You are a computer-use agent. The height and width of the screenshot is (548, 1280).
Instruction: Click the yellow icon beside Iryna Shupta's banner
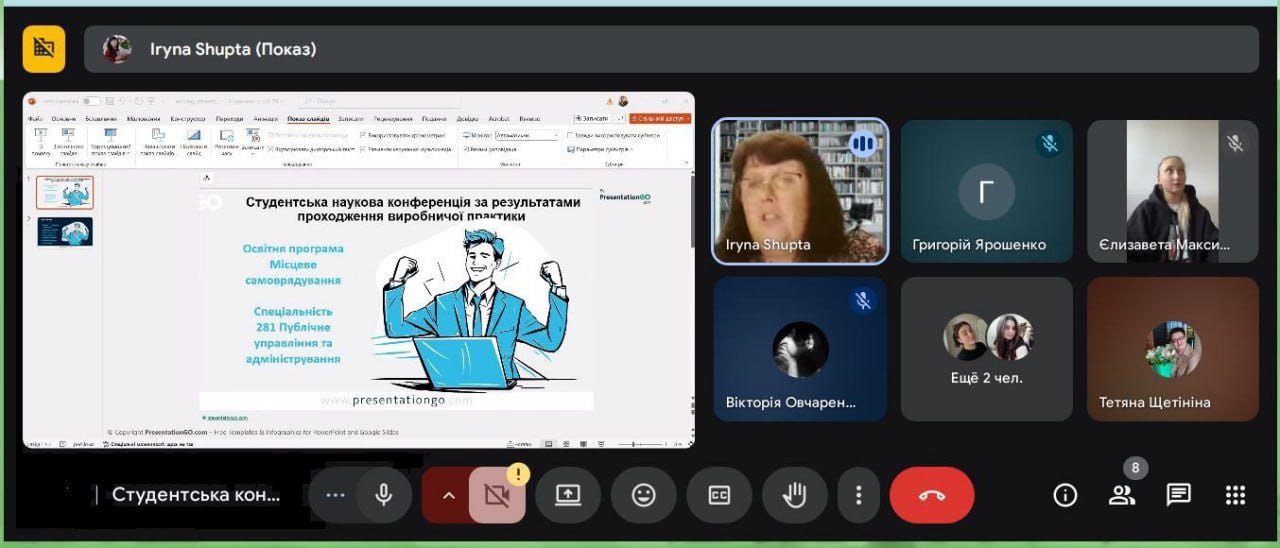[44, 48]
